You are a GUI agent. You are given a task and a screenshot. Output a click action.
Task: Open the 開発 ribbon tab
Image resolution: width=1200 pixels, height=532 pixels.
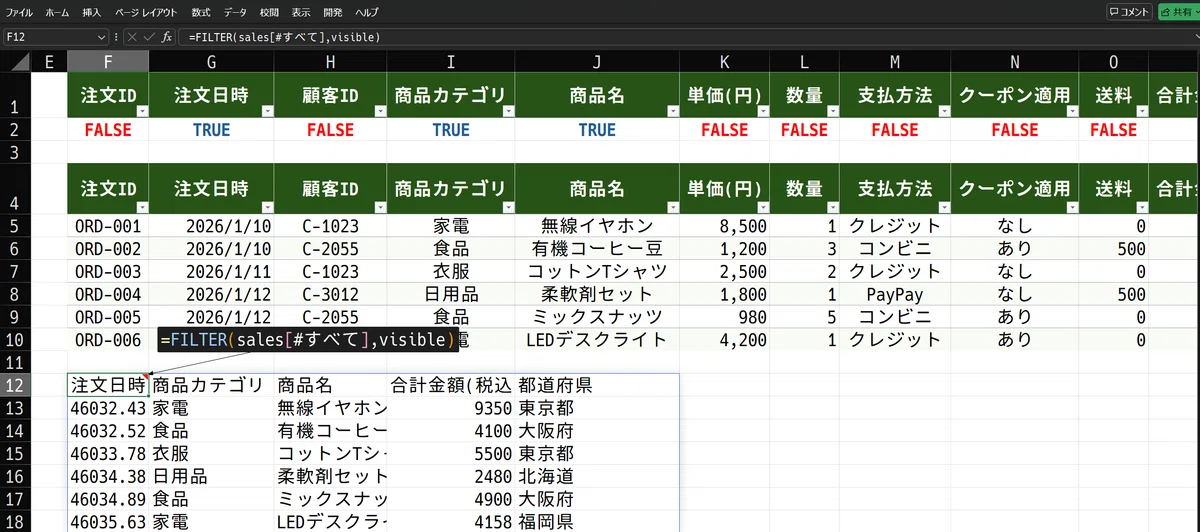[x=333, y=12]
